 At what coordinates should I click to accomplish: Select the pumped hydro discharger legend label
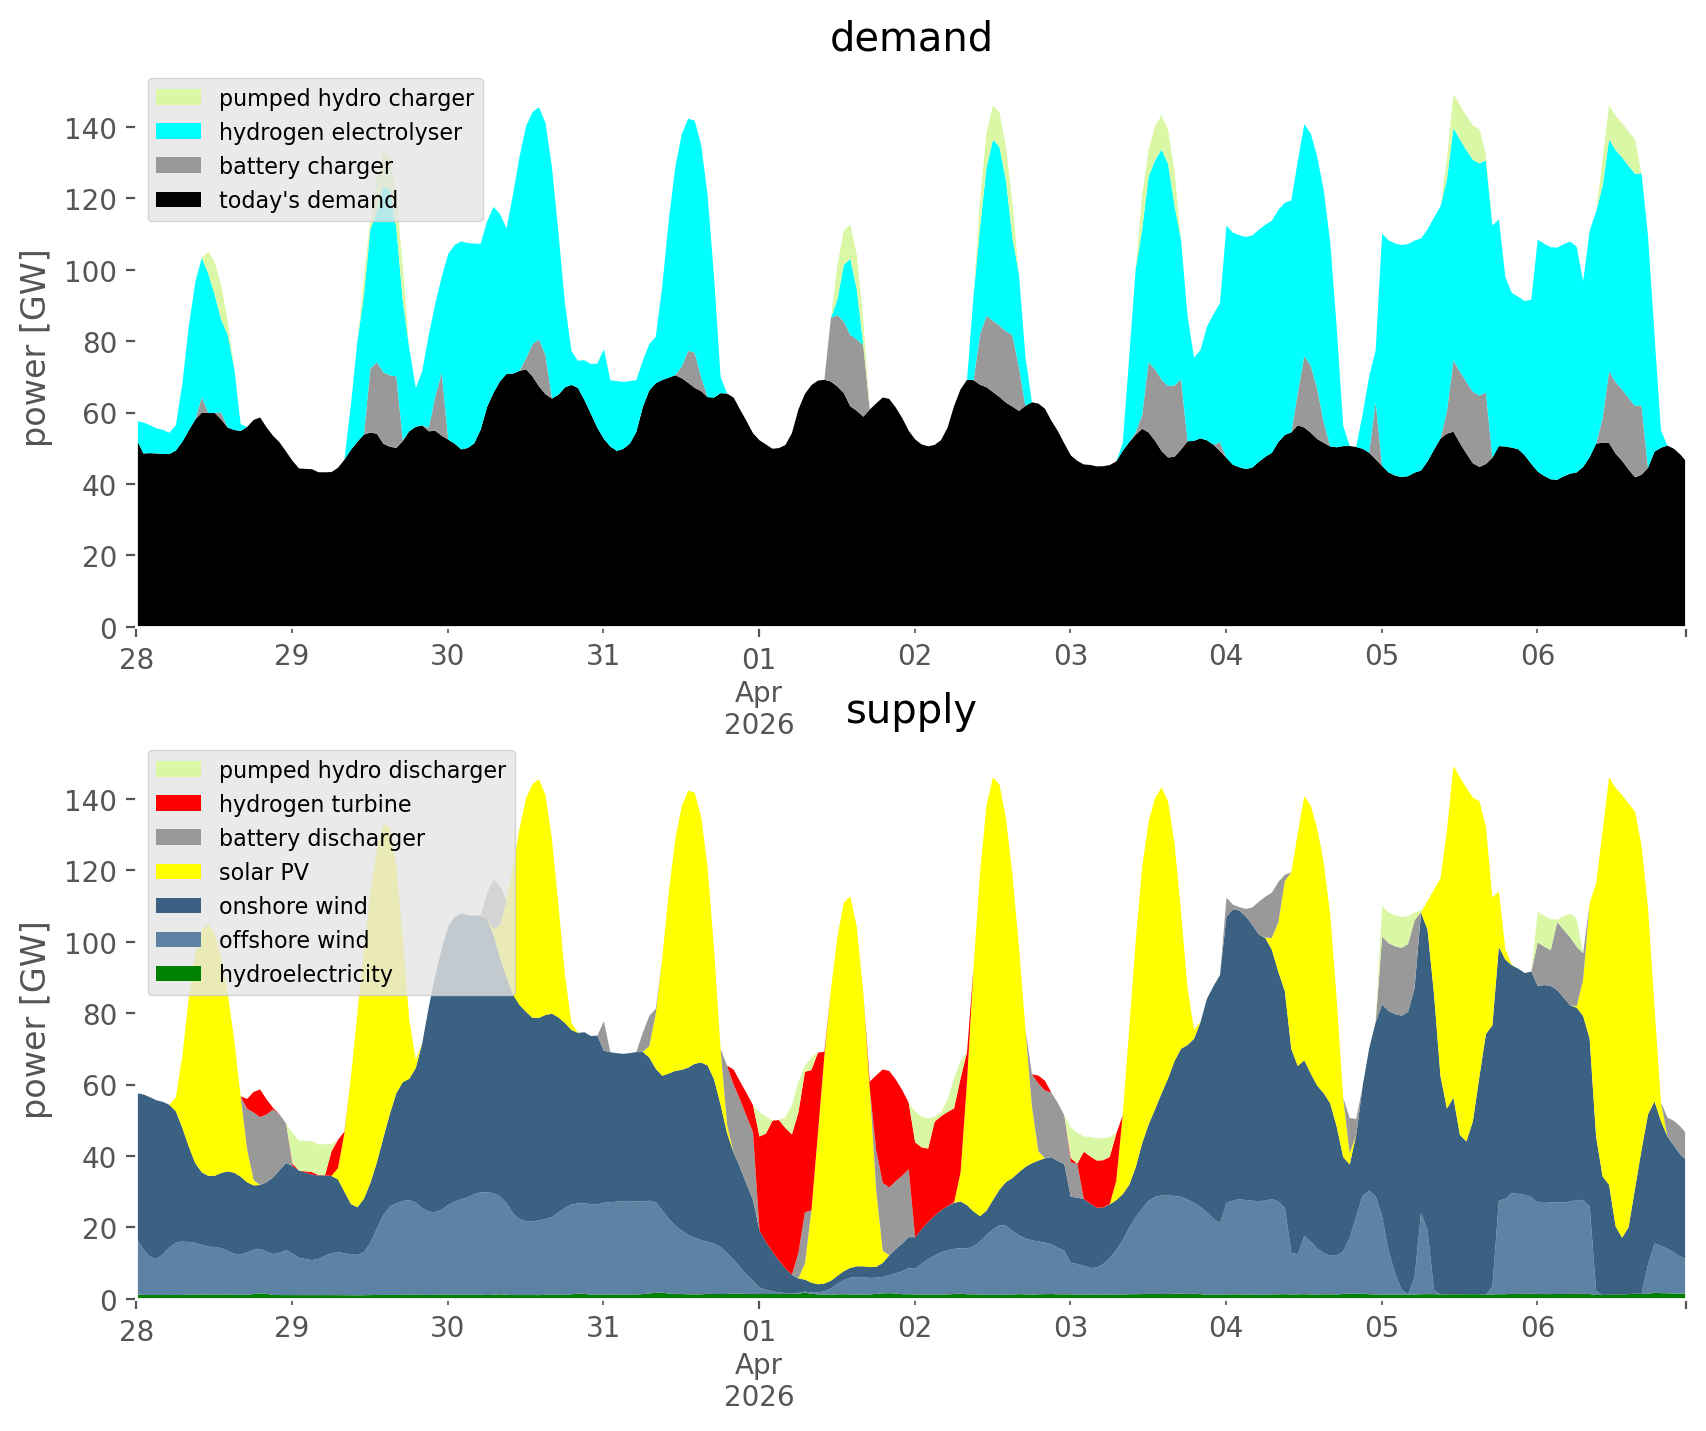(362, 770)
